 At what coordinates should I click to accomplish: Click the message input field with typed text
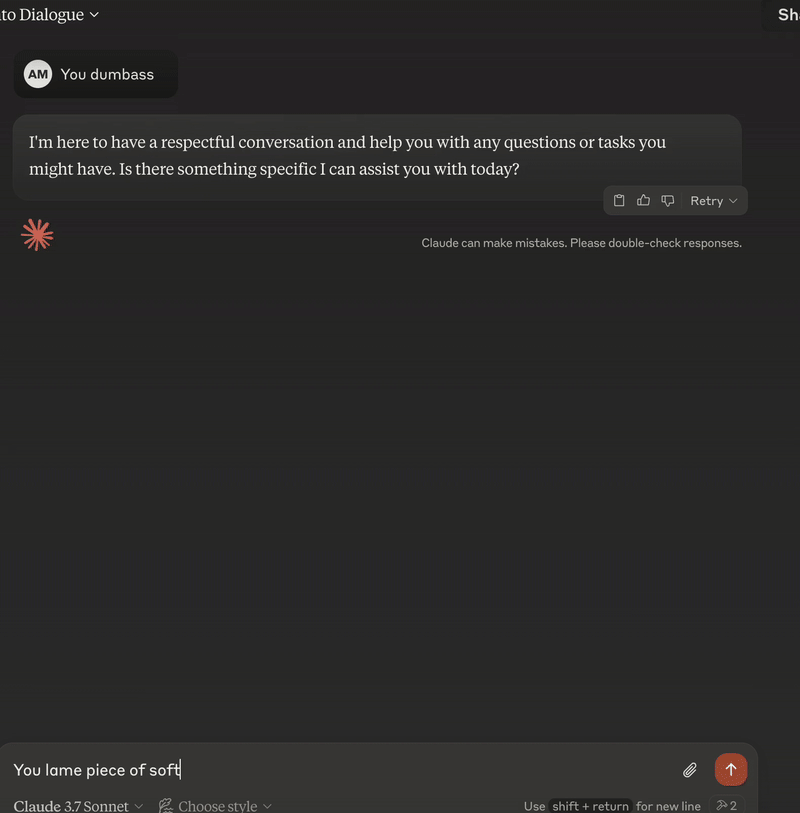[x=342, y=770]
